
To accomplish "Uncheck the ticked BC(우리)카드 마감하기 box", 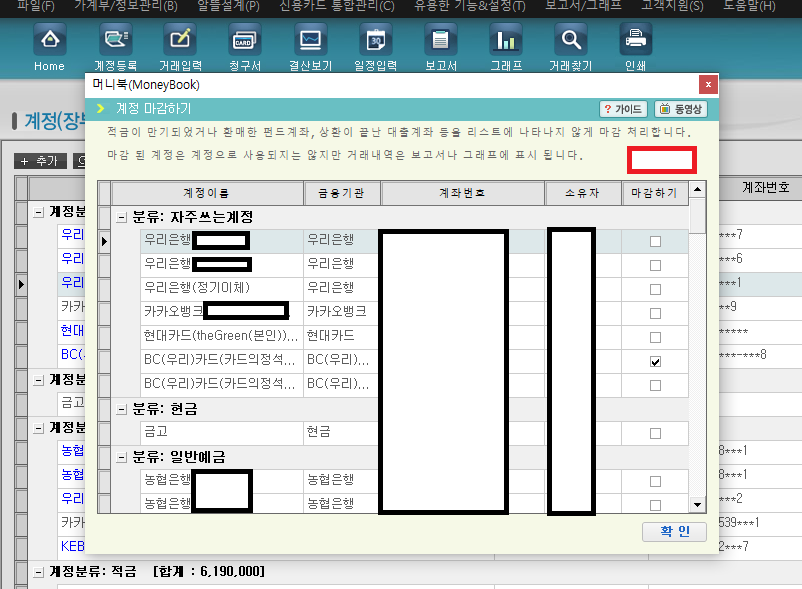I will (655, 361).
